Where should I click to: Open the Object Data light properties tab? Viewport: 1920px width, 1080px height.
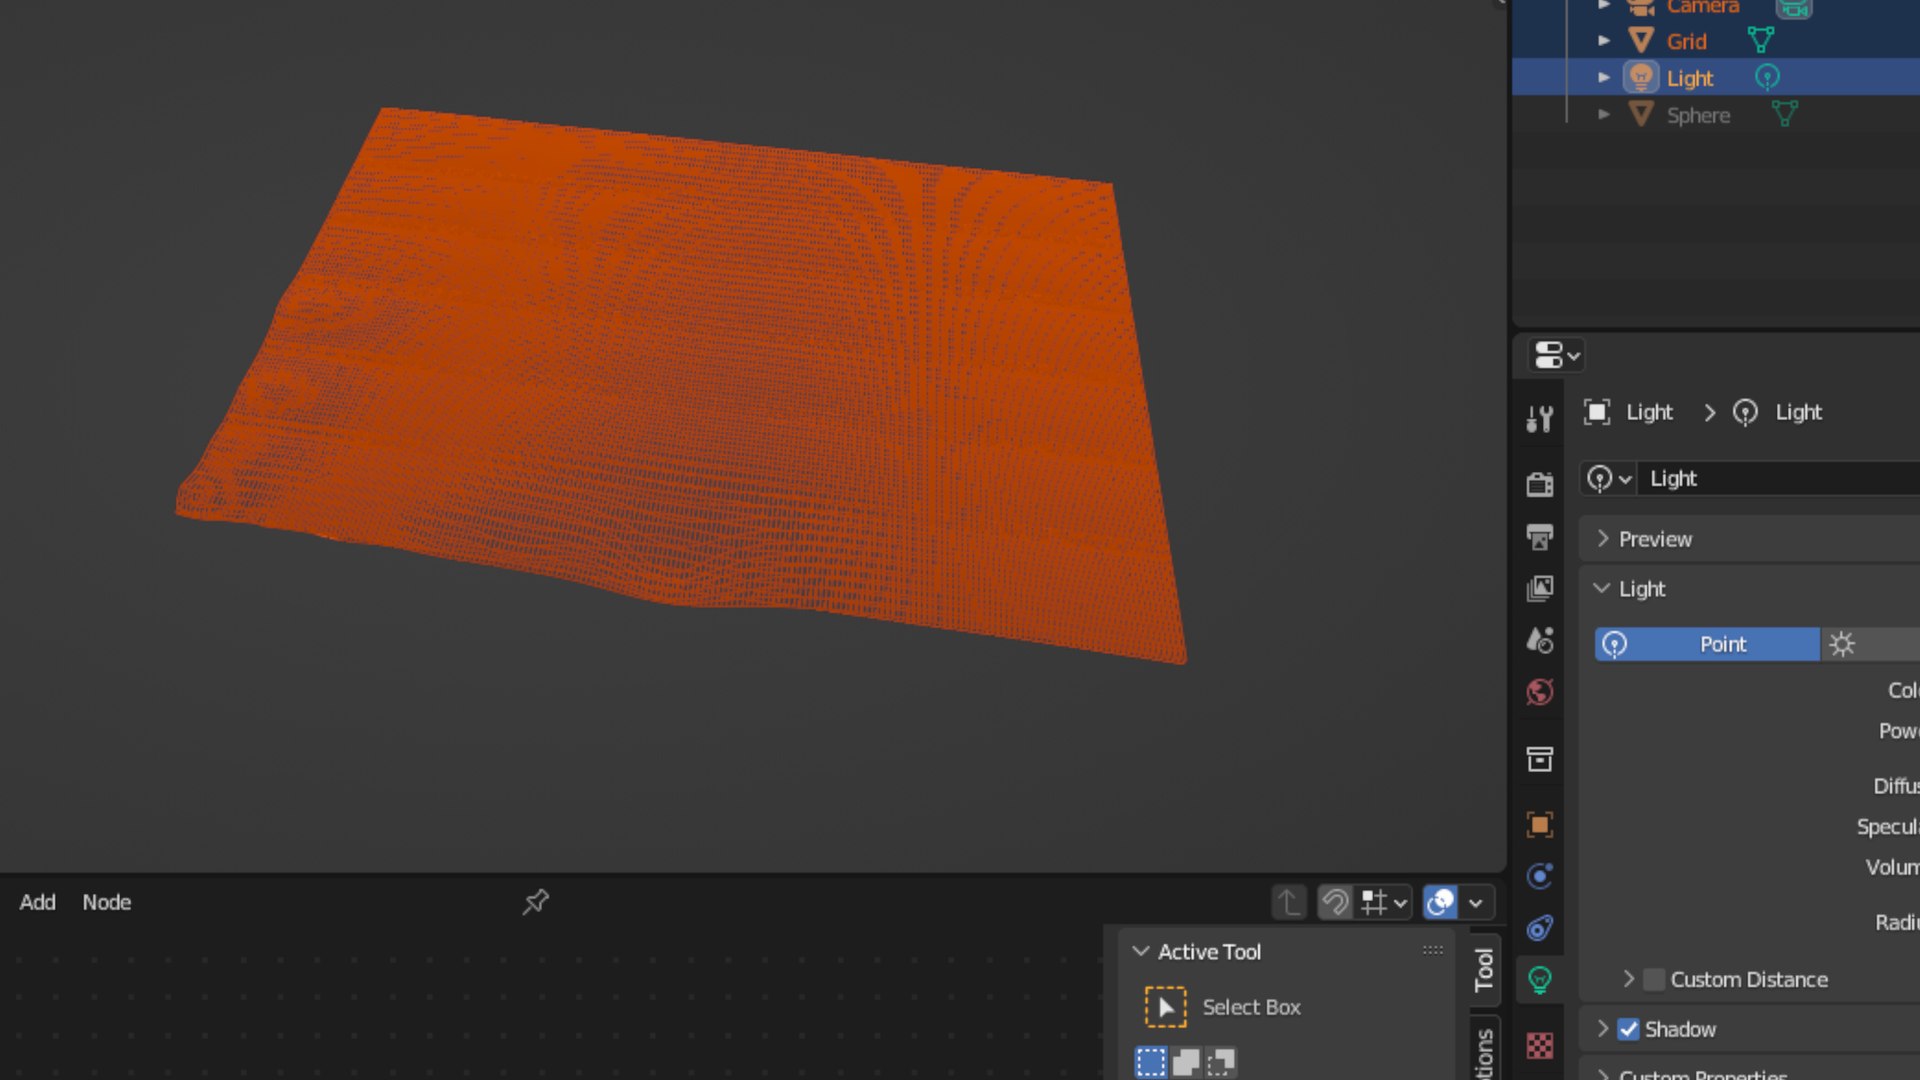[1540, 980]
